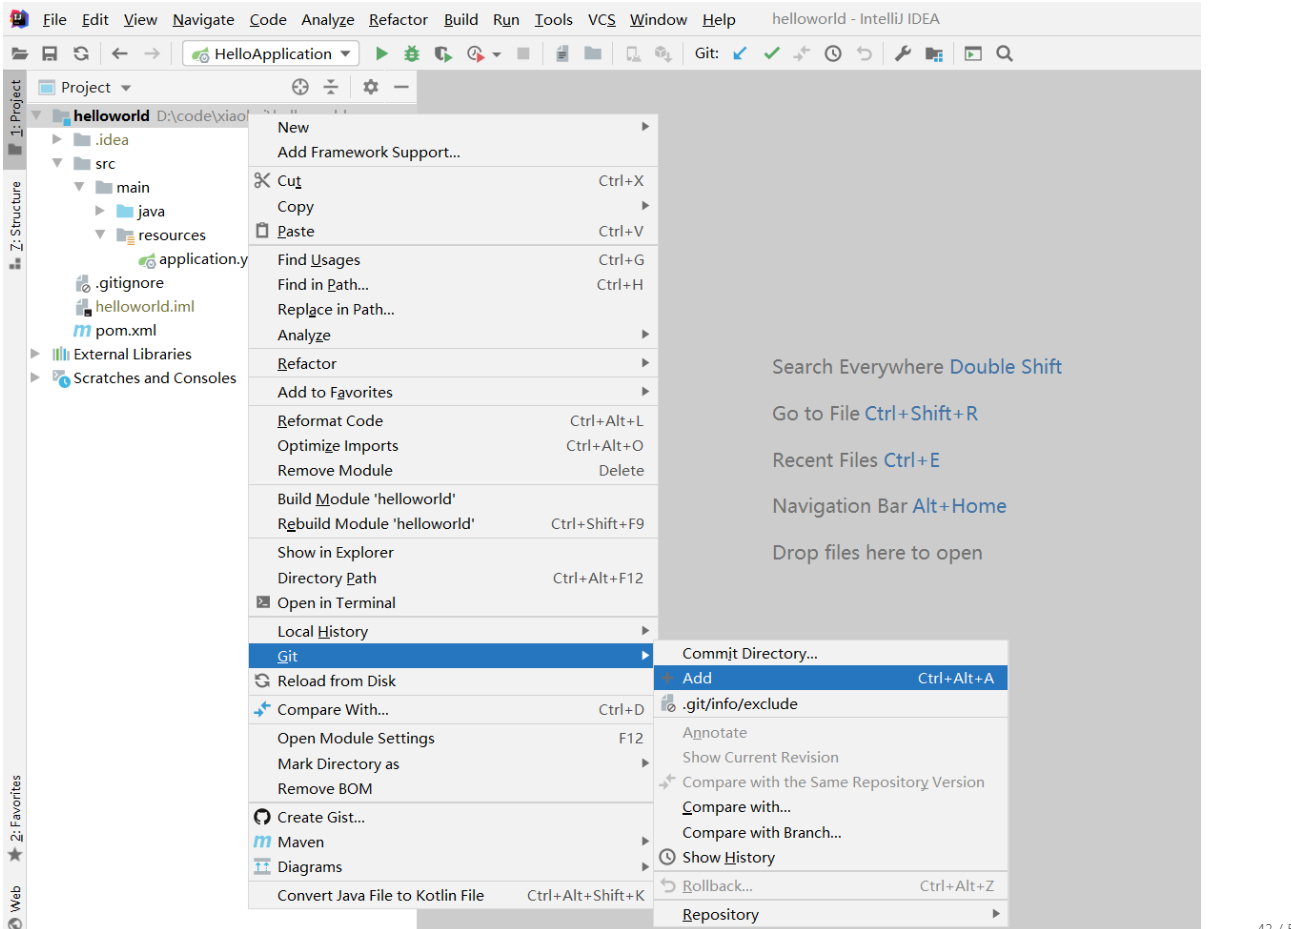Screen dimensions: 1291x929
Task: Expand the .idea folder arrow
Action: (x=57, y=139)
